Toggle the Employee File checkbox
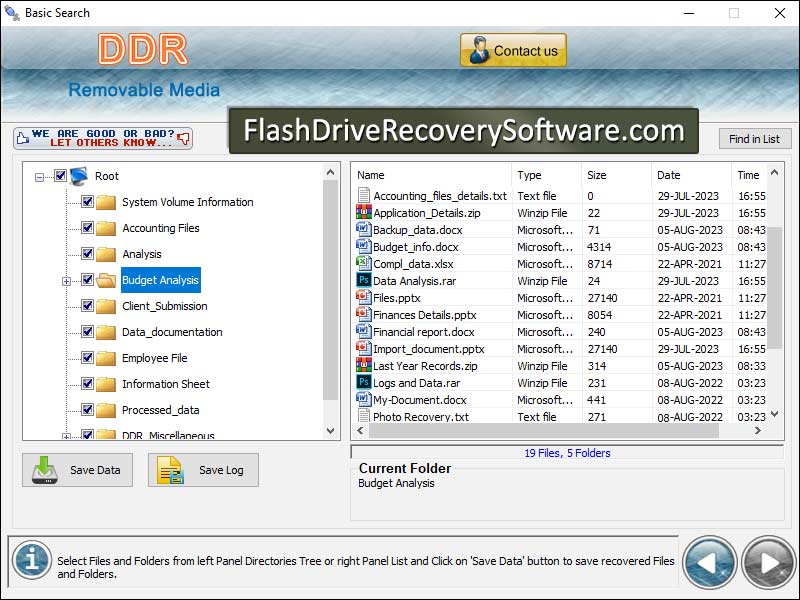This screenshot has height=600, width=800. (x=87, y=358)
